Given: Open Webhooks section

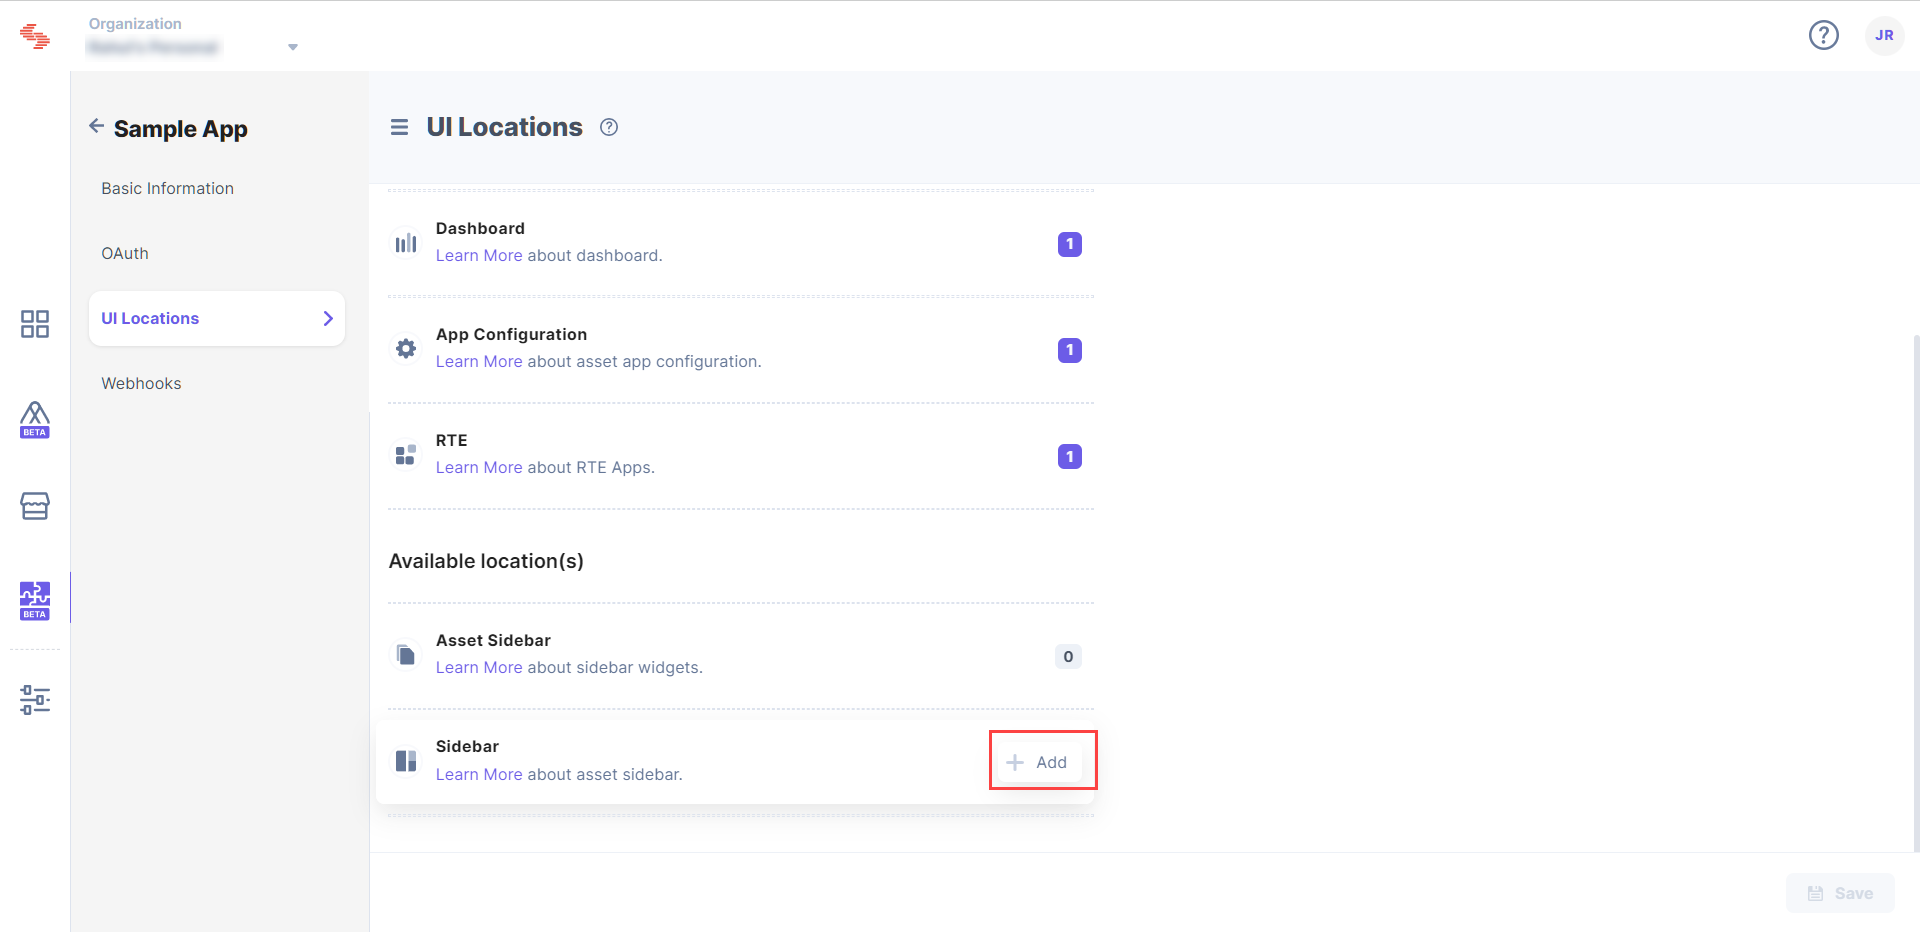Looking at the screenshot, I should click(x=141, y=383).
